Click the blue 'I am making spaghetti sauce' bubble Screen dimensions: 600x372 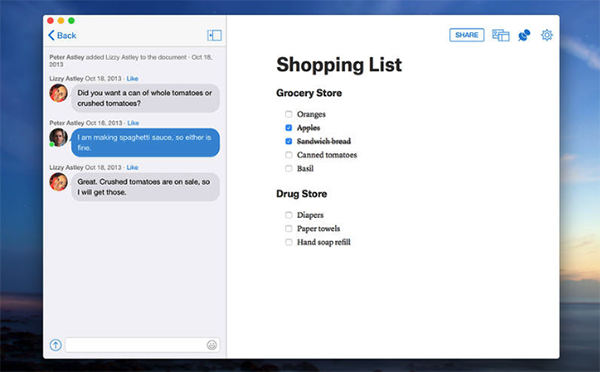145,142
